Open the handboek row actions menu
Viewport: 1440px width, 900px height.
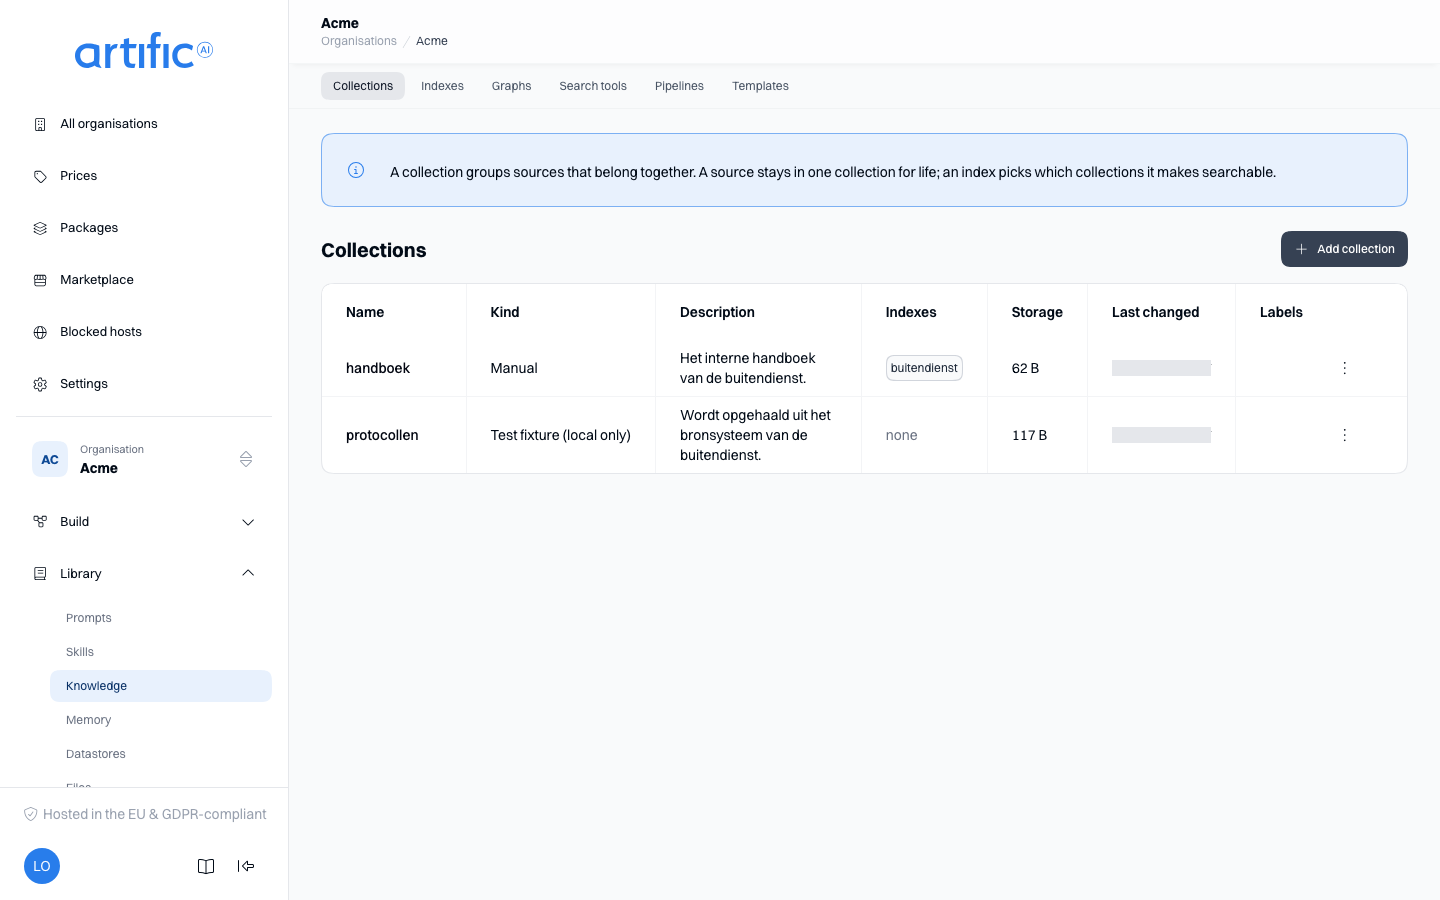click(x=1345, y=368)
